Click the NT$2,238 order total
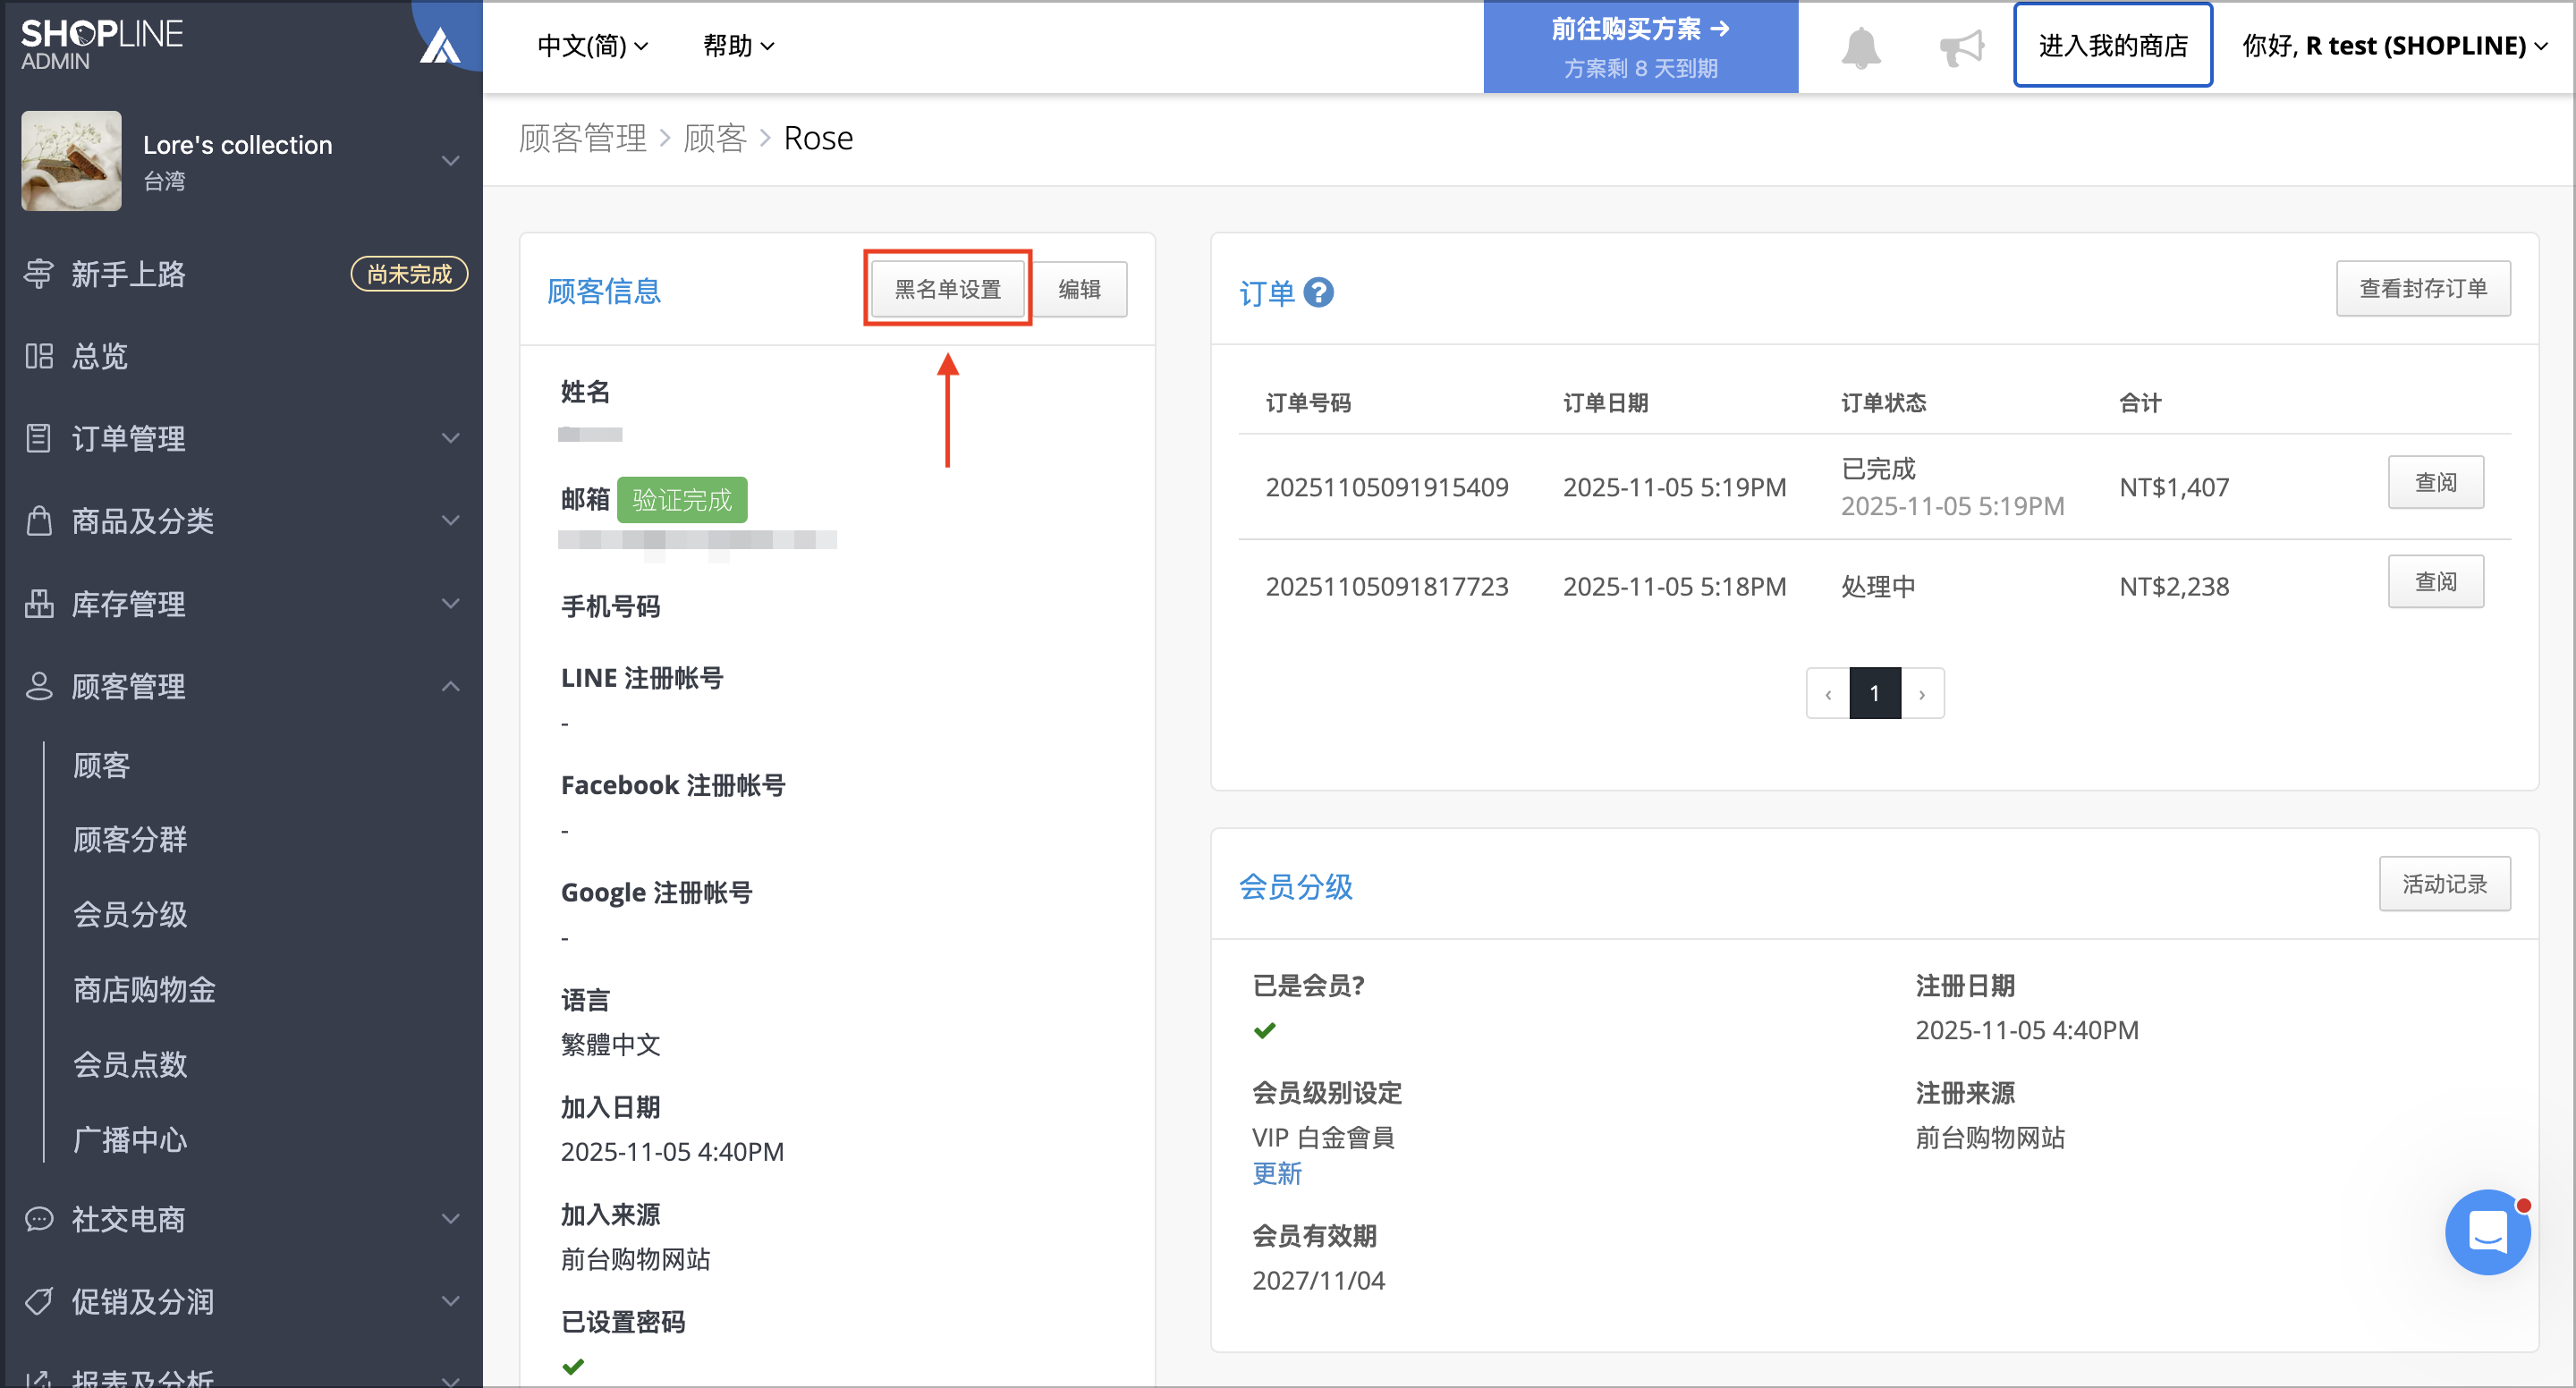Image resolution: width=2576 pixels, height=1388 pixels. 2174,586
